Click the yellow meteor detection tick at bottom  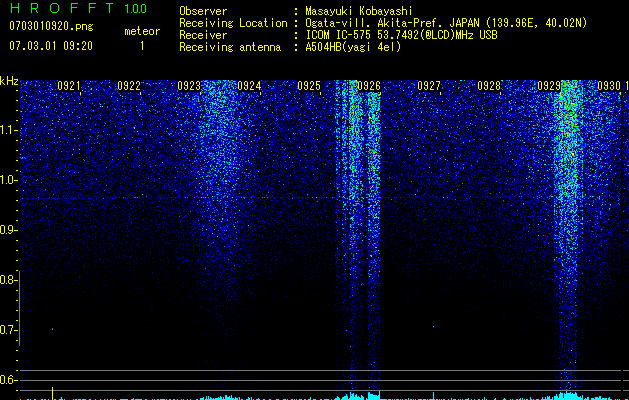click(x=53, y=393)
